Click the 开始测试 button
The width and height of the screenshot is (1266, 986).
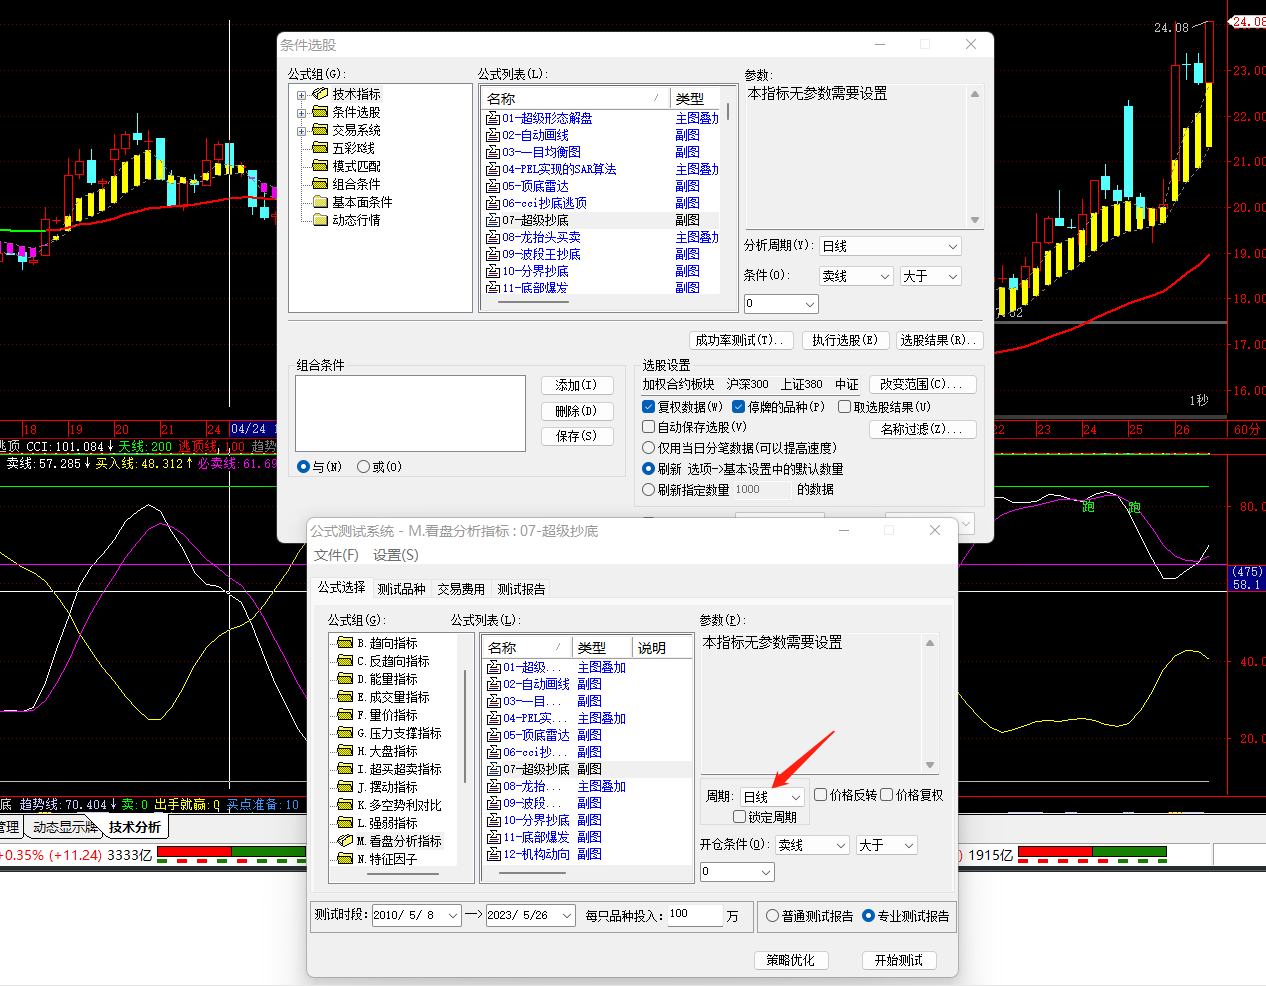pyautogui.click(x=898, y=960)
